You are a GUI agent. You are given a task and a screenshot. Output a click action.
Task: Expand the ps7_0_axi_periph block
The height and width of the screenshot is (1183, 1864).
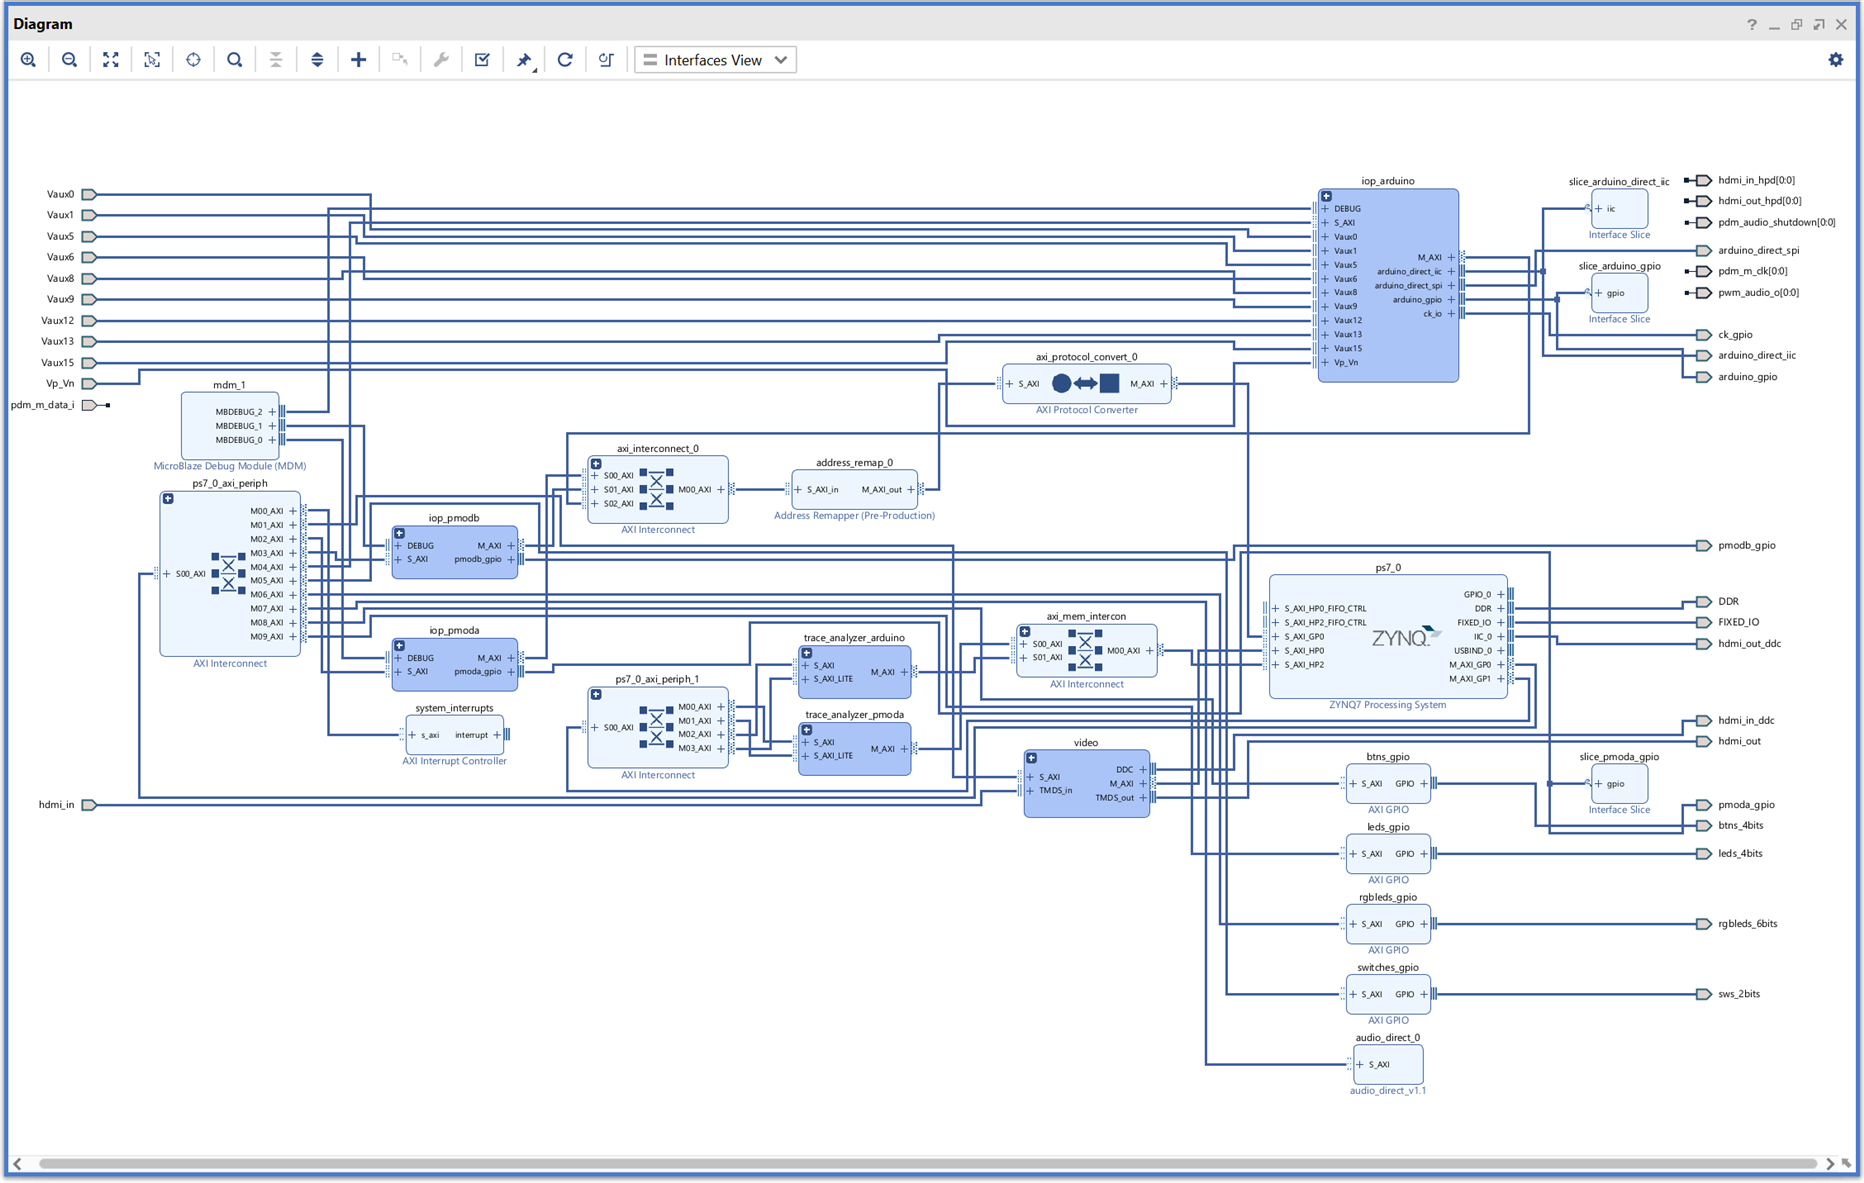tap(168, 498)
